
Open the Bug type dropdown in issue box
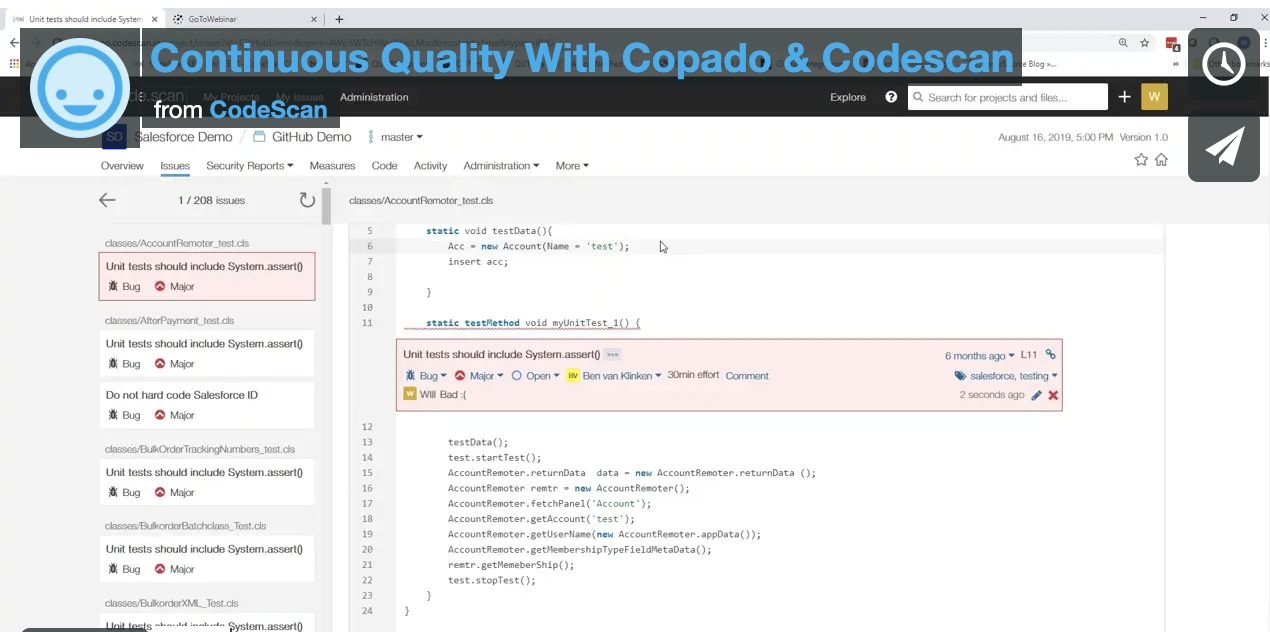click(426, 376)
